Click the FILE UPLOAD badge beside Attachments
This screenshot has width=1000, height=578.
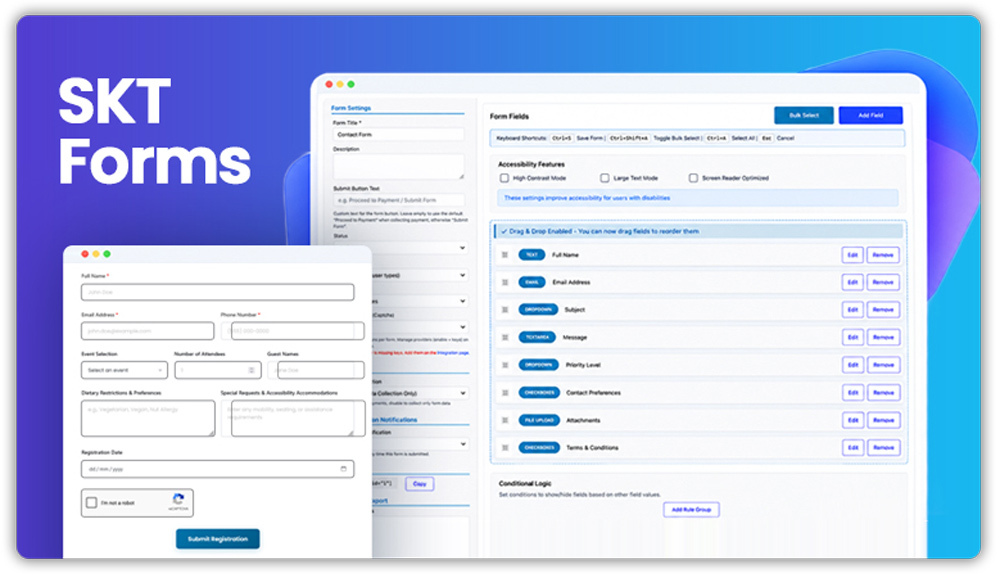pyautogui.click(x=540, y=420)
